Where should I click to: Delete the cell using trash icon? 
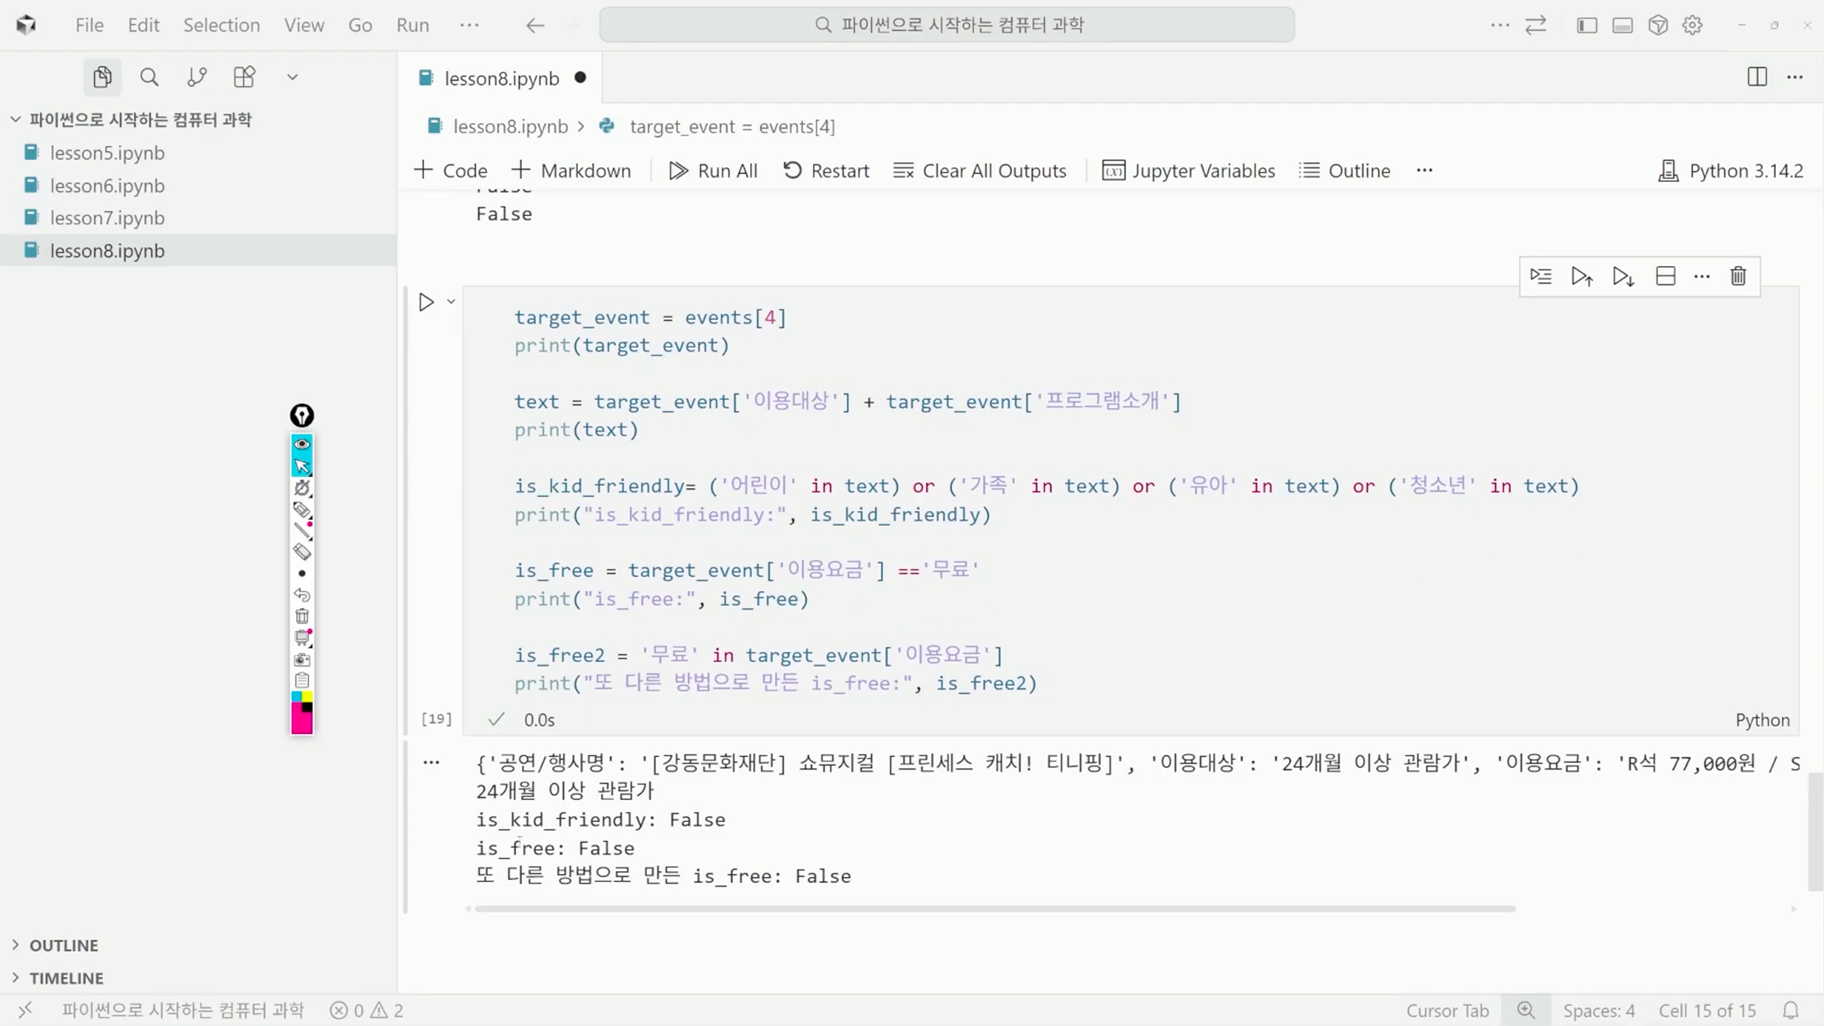pos(1738,276)
